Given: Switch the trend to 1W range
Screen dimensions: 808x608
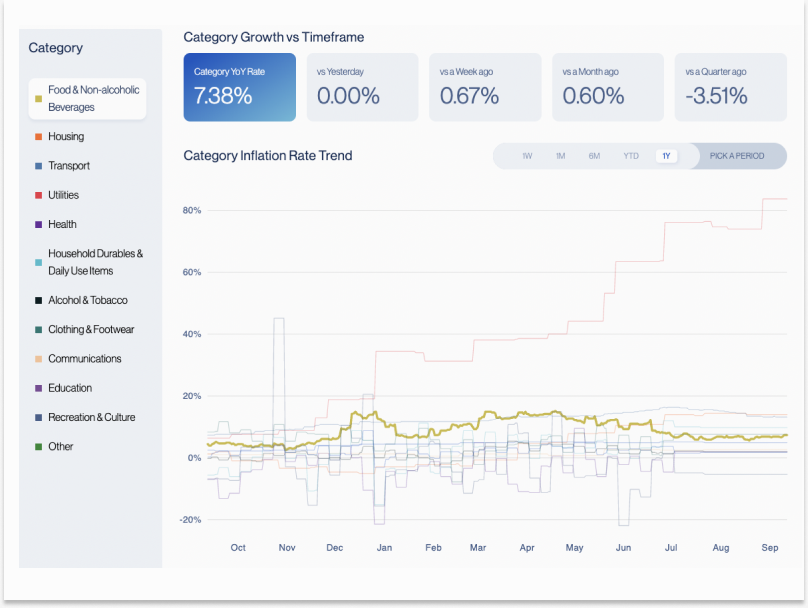Looking at the screenshot, I should [x=527, y=156].
